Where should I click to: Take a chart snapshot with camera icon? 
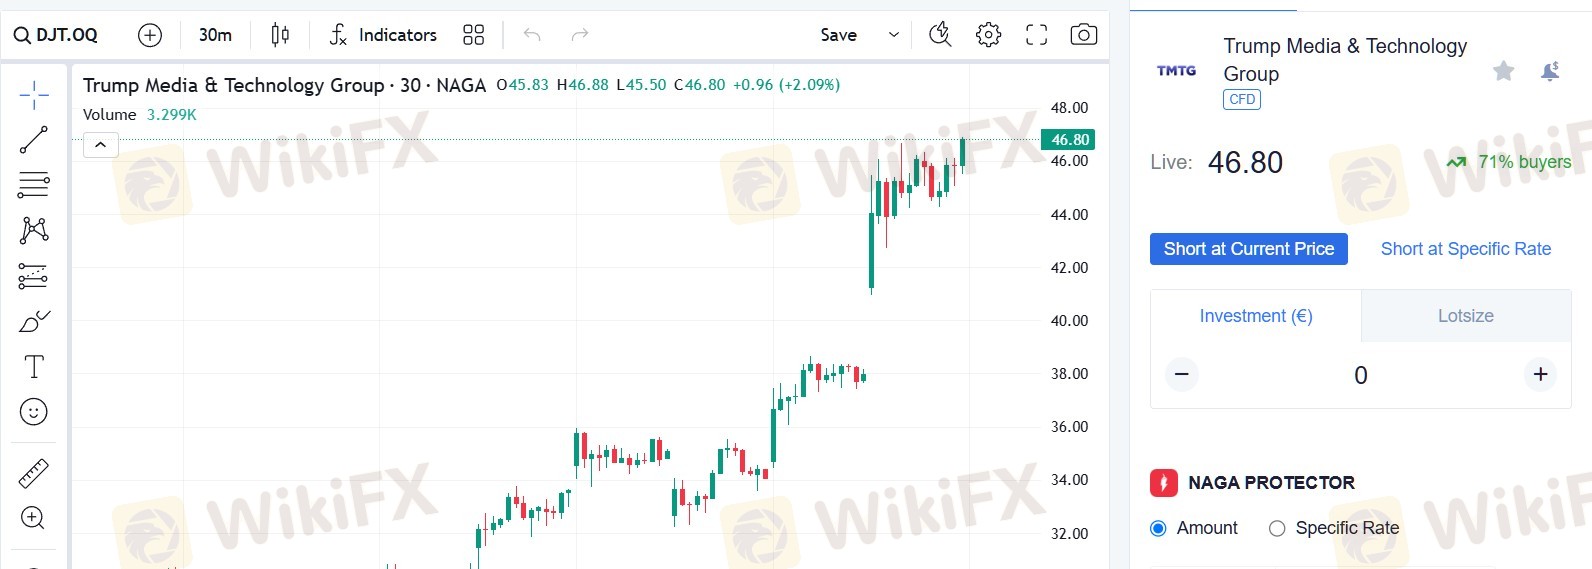[x=1083, y=35]
